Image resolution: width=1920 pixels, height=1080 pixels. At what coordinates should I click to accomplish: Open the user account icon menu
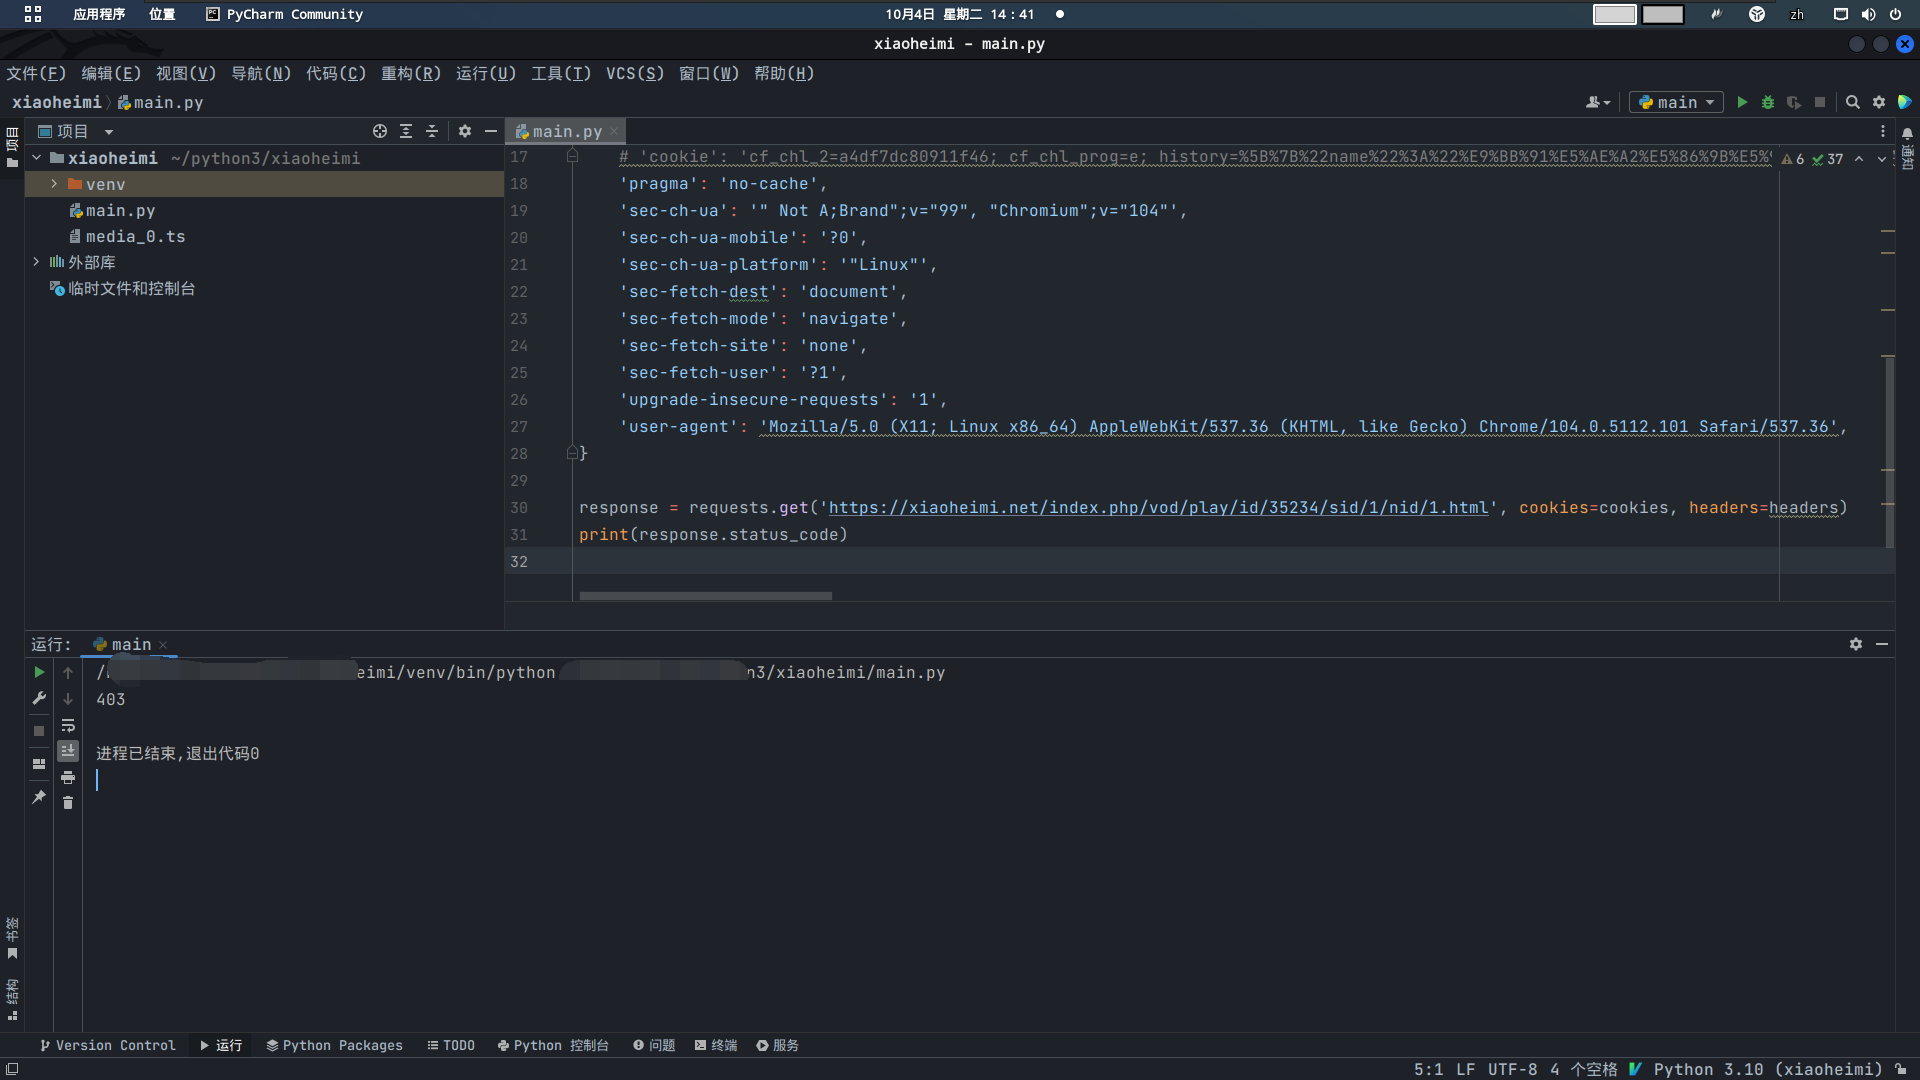(1598, 102)
